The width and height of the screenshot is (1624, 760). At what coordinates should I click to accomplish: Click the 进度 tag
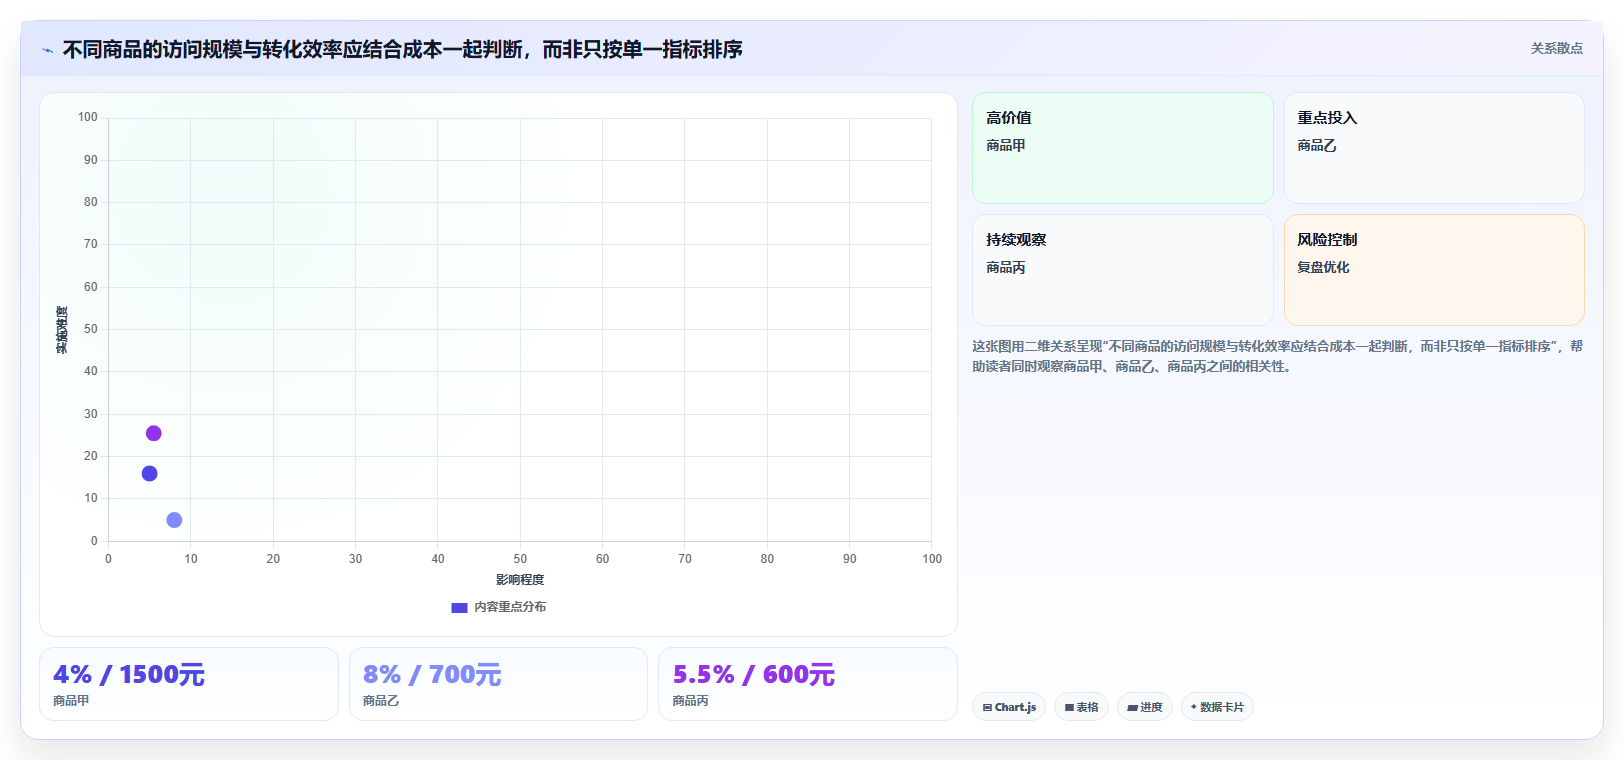[x=1145, y=707]
